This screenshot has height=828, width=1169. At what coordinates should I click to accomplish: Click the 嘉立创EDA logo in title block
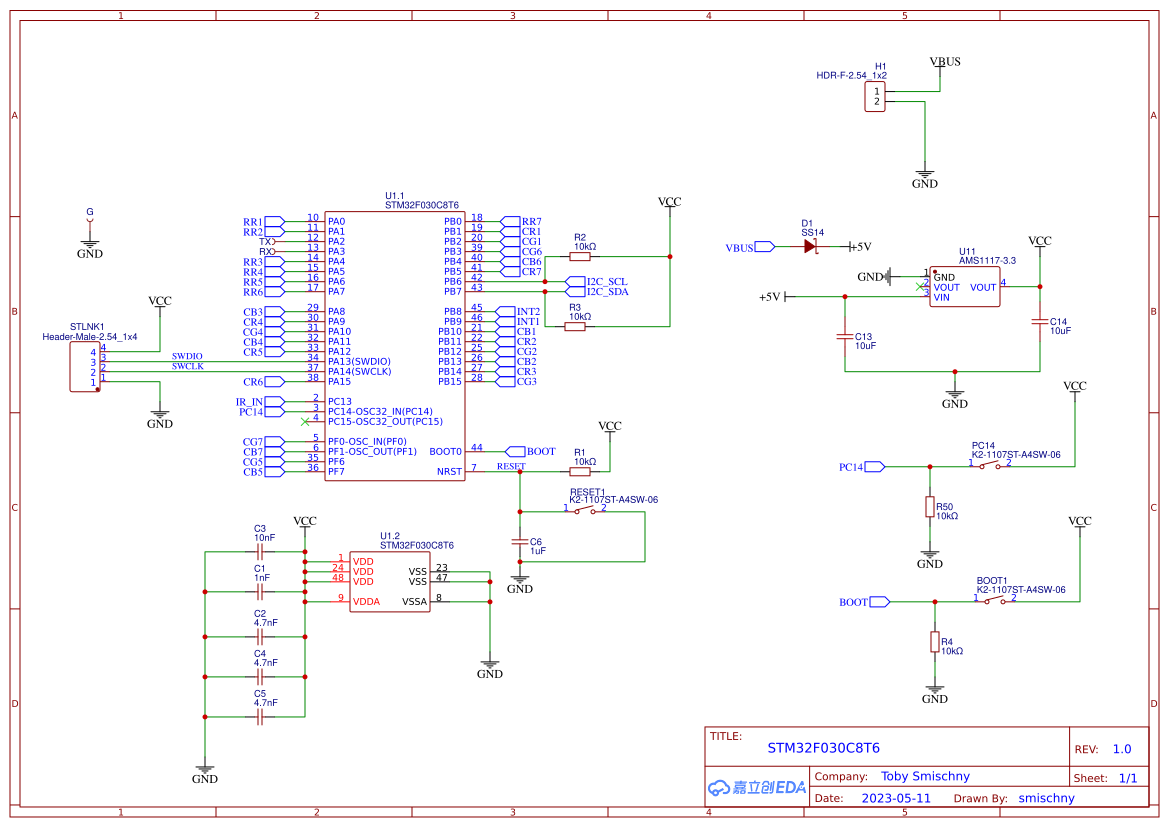pos(755,787)
